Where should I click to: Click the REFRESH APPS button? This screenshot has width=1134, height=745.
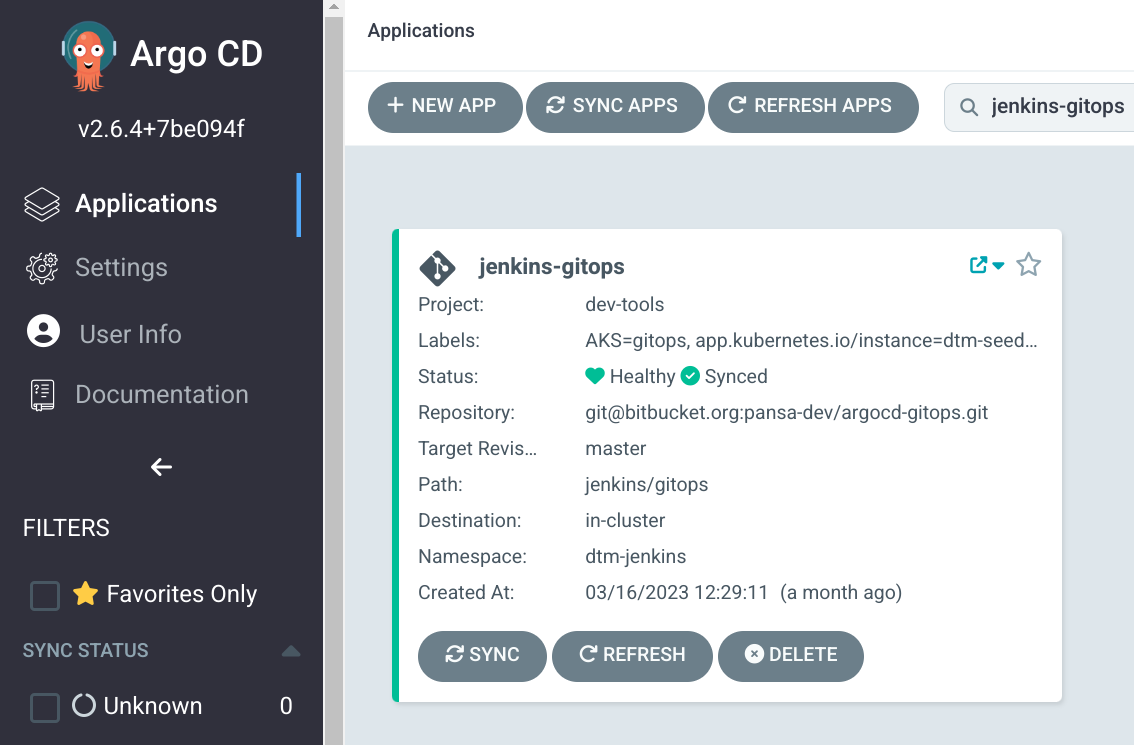click(813, 107)
